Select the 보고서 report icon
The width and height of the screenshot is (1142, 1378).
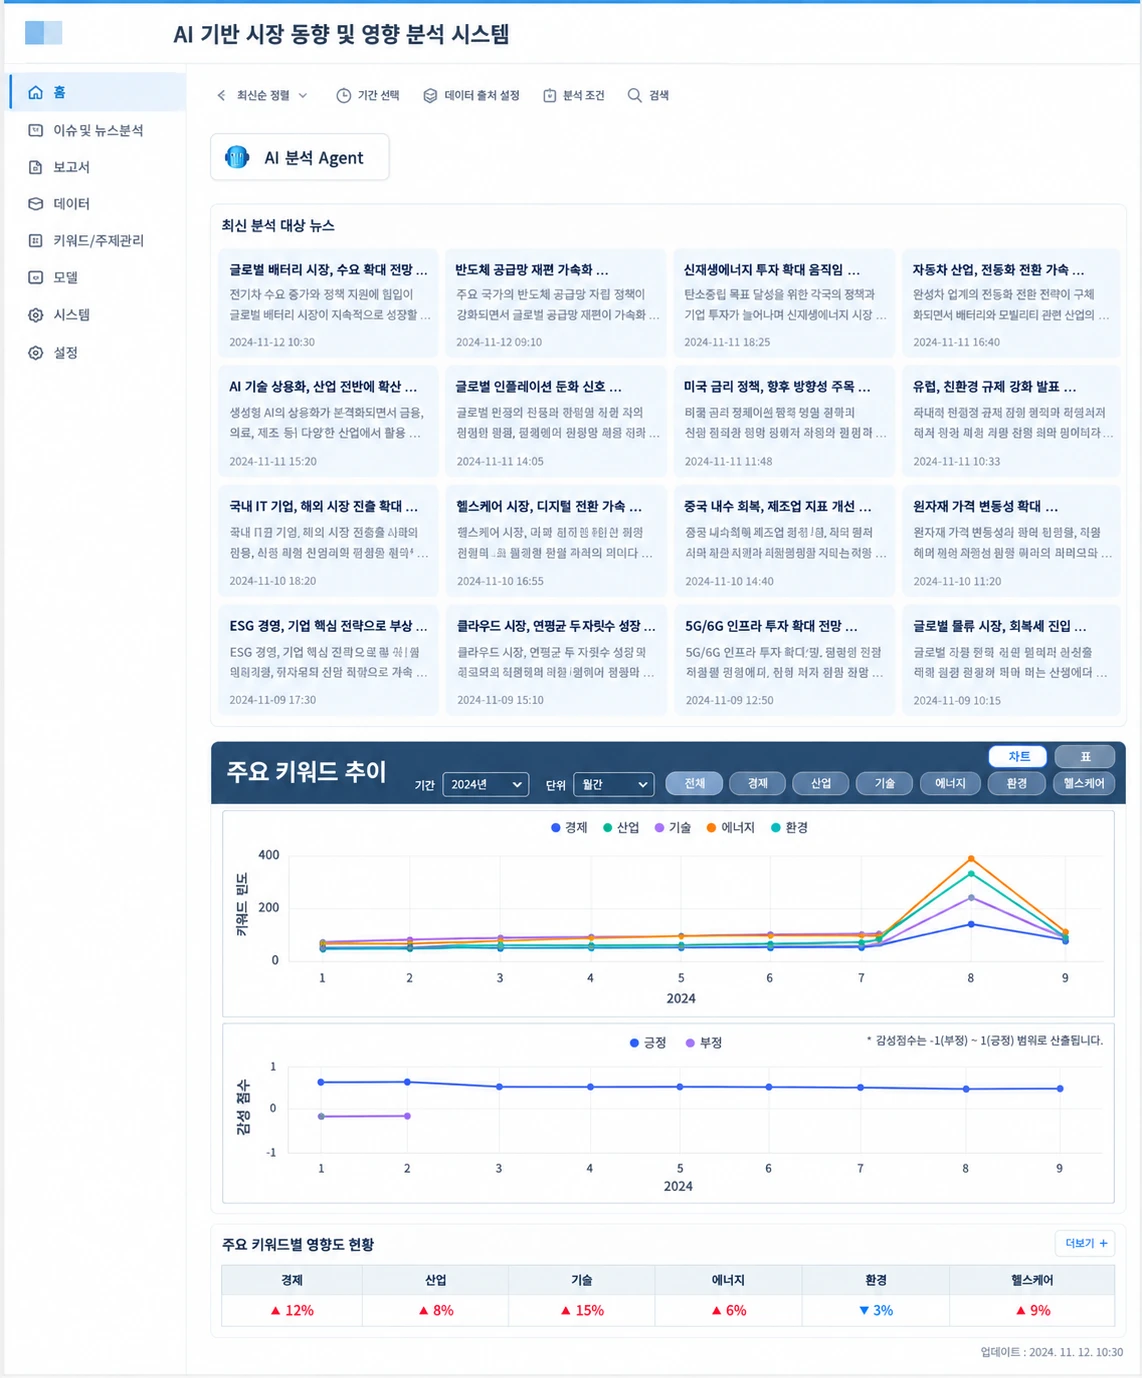tap(36, 167)
